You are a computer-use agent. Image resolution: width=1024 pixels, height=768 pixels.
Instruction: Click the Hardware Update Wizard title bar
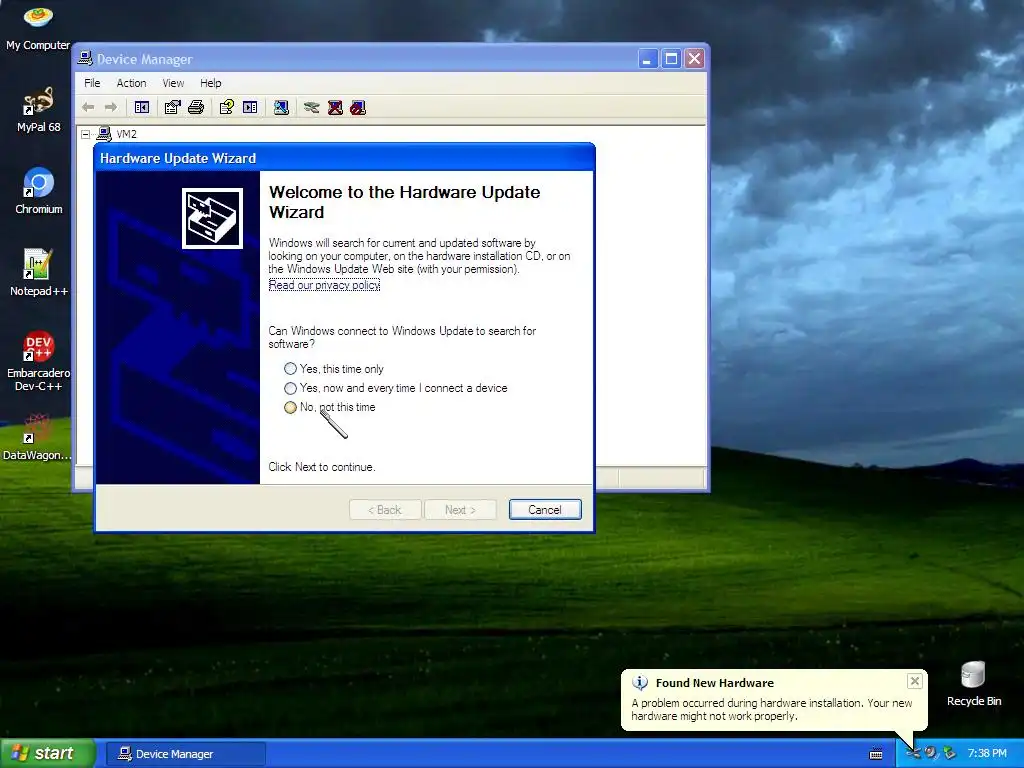(x=344, y=158)
